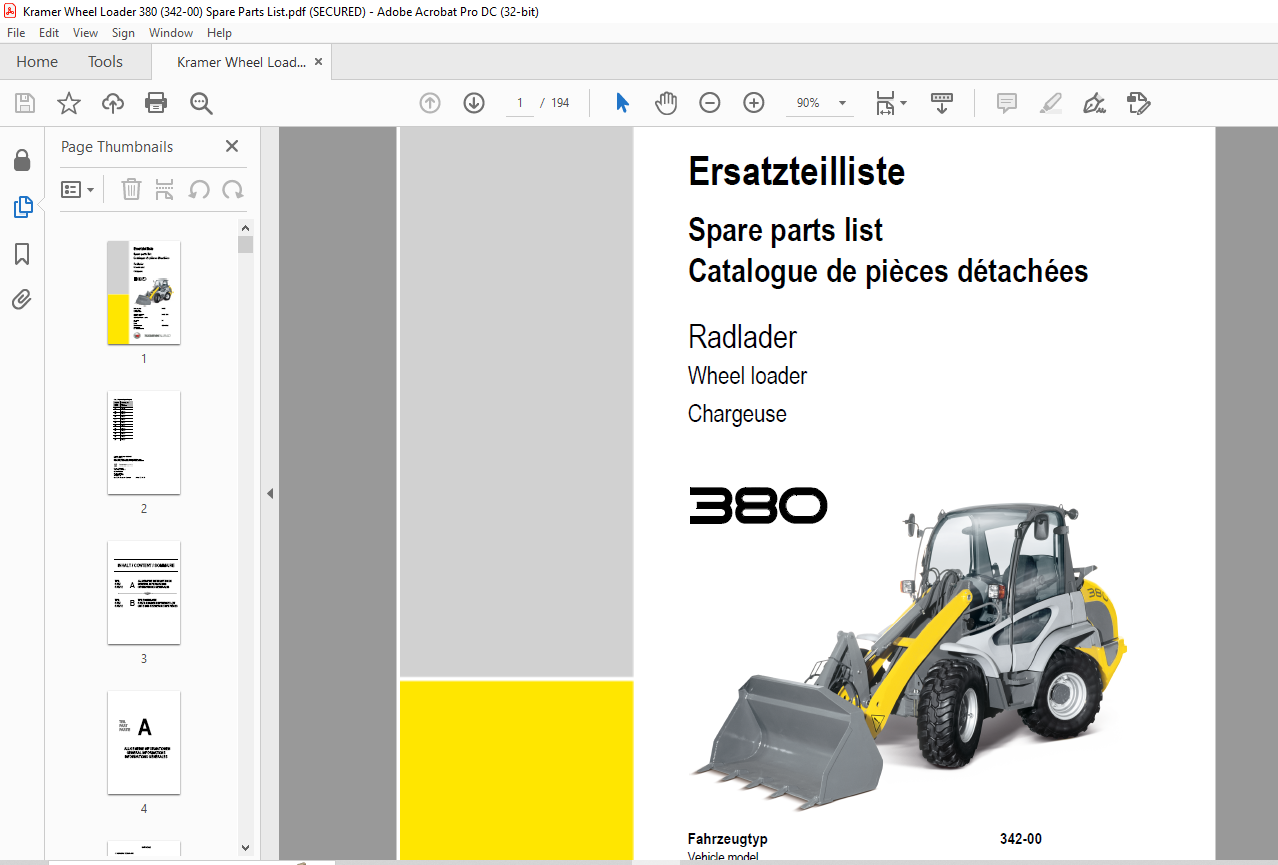Click the 'Fahrzeugtyp' label
Image resolution: width=1278 pixels, height=865 pixels.
(x=728, y=839)
